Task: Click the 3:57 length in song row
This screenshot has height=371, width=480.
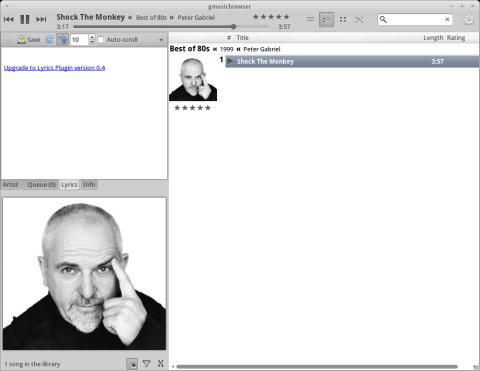Action: coord(437,62)
